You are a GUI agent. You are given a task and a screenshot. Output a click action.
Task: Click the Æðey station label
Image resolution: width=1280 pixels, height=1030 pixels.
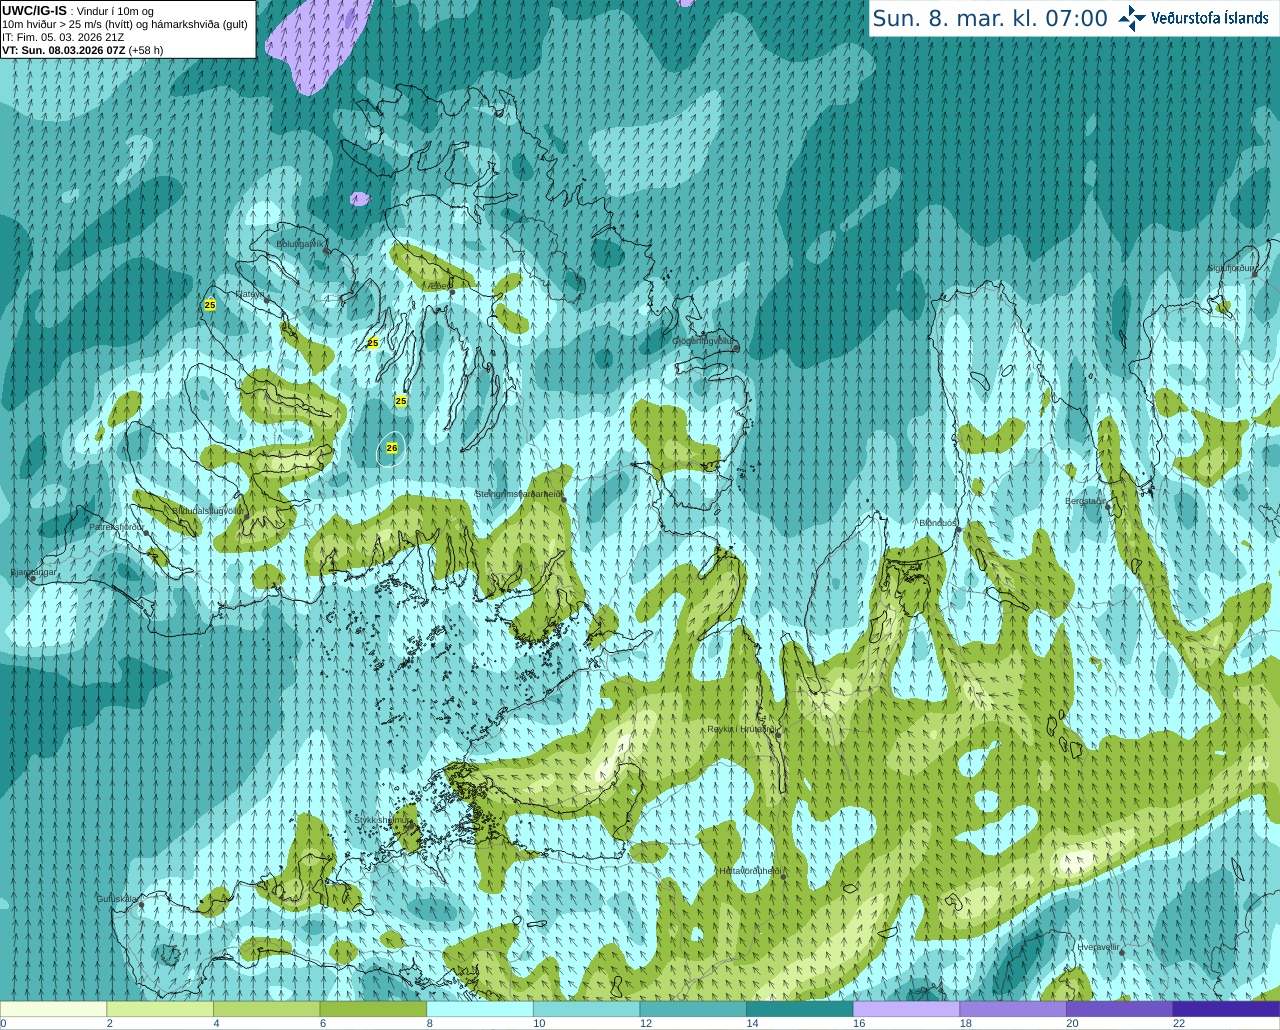click(437, 286)
